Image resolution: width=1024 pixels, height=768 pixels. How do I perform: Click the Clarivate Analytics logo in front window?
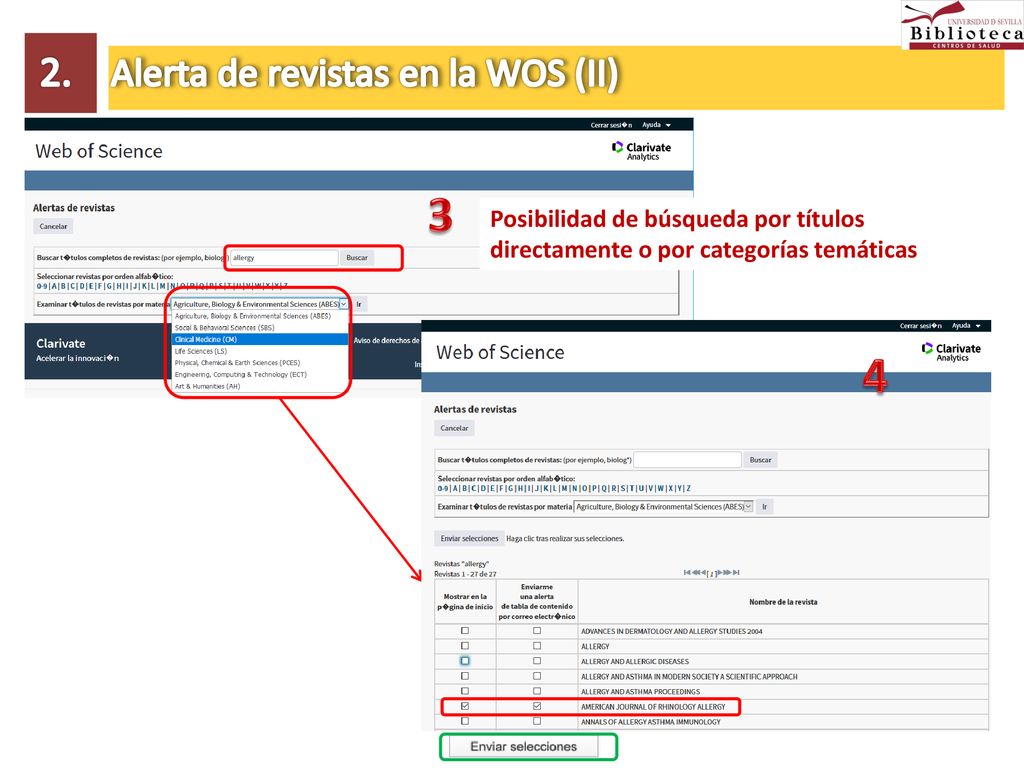pyautogui.click(x=951, y=352)
